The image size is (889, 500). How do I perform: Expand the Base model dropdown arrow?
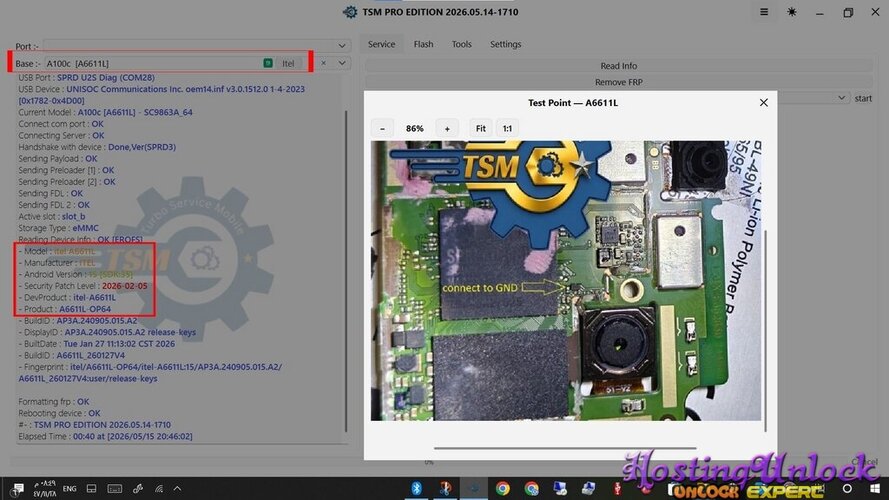342,63
